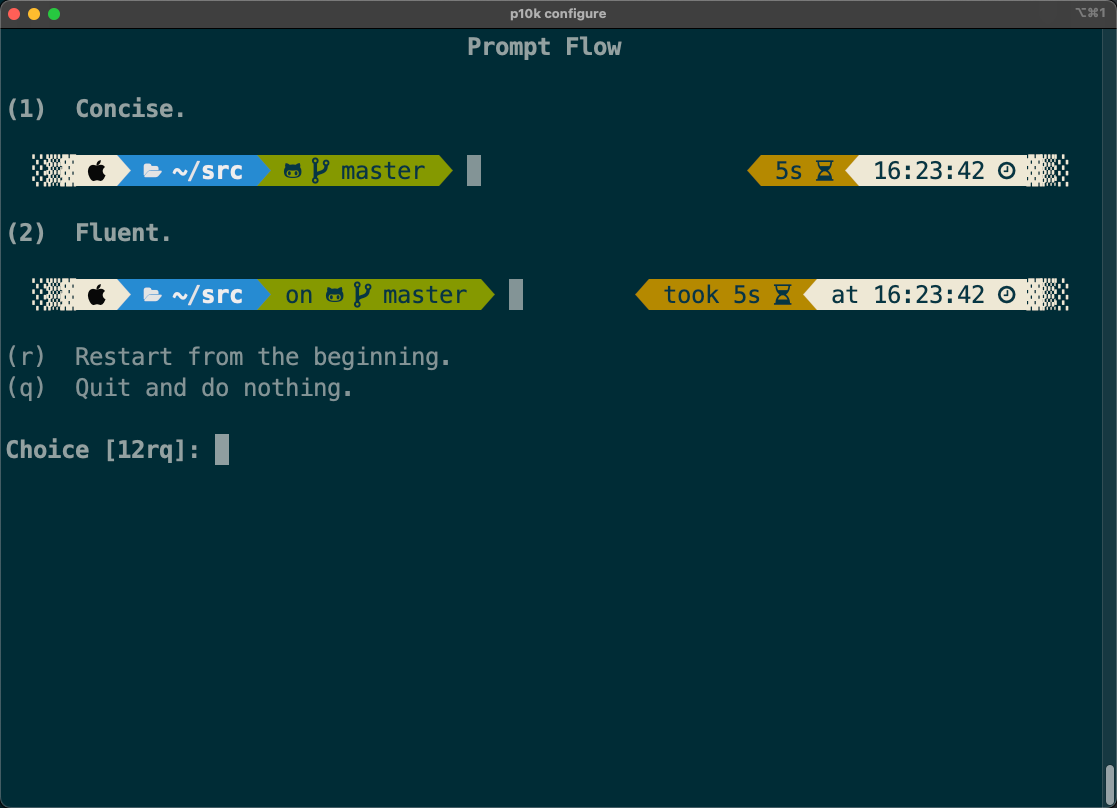Viewport: 1117px width, 808px height.
Task: Click the Choice [12rq] input cursor
Action: pos(222,450)
